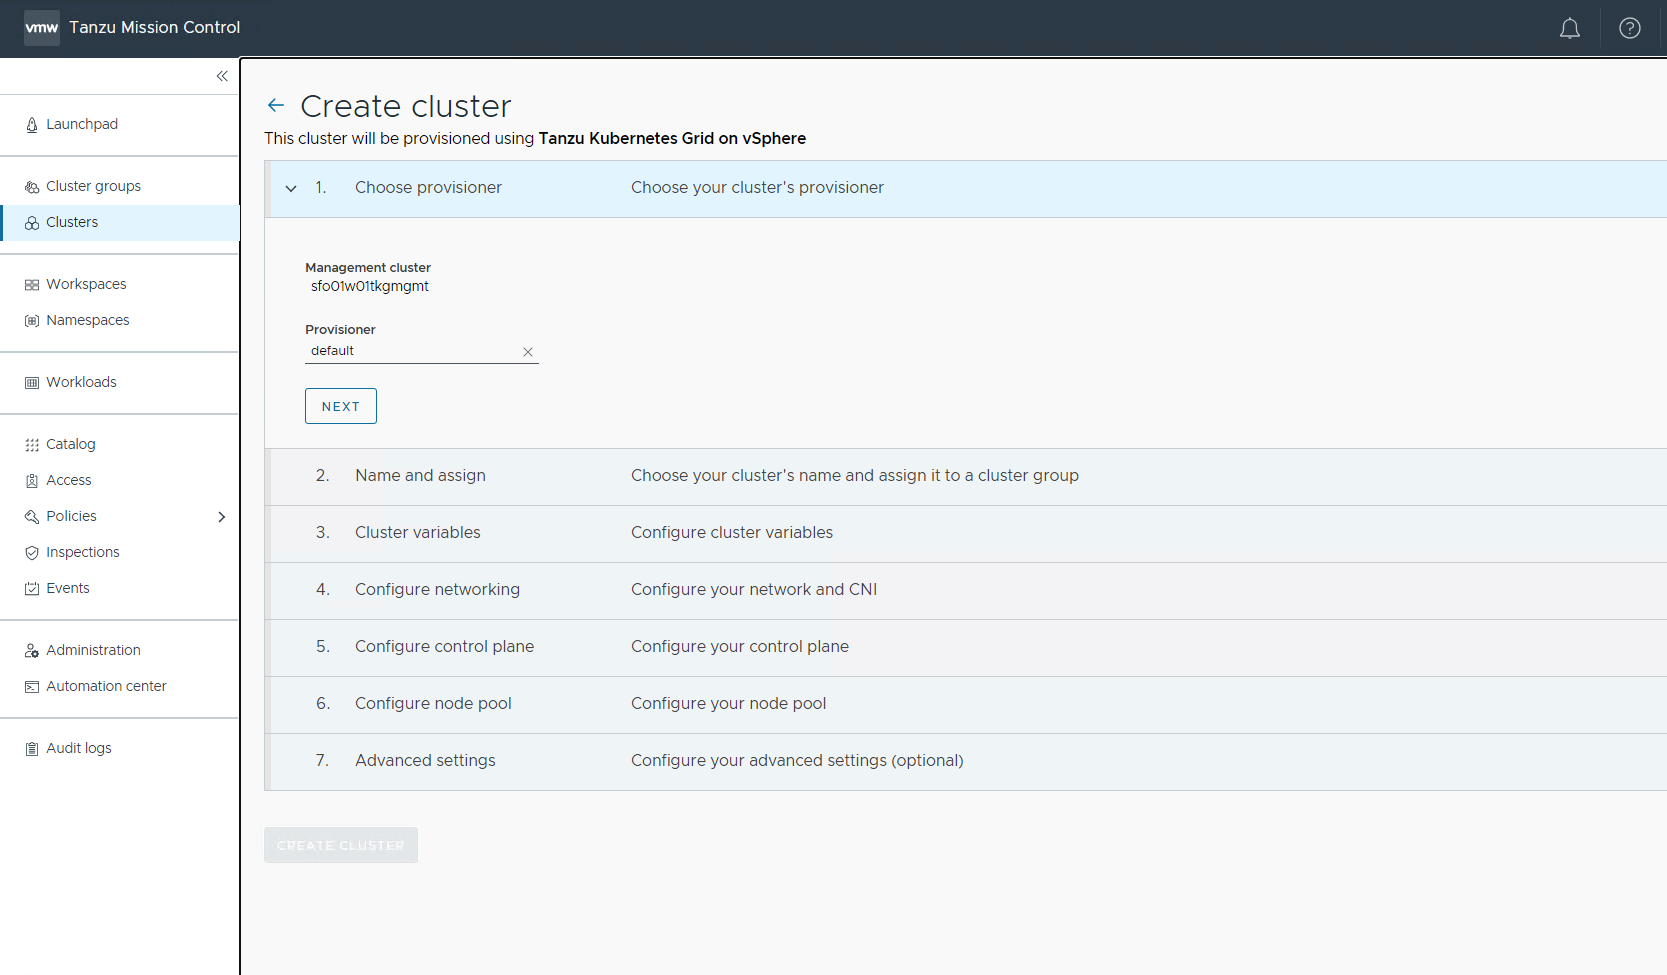The width and height of the screenshot is (1667, 975).
Task: Click the Namespaces icon
Action: point(32,321)
